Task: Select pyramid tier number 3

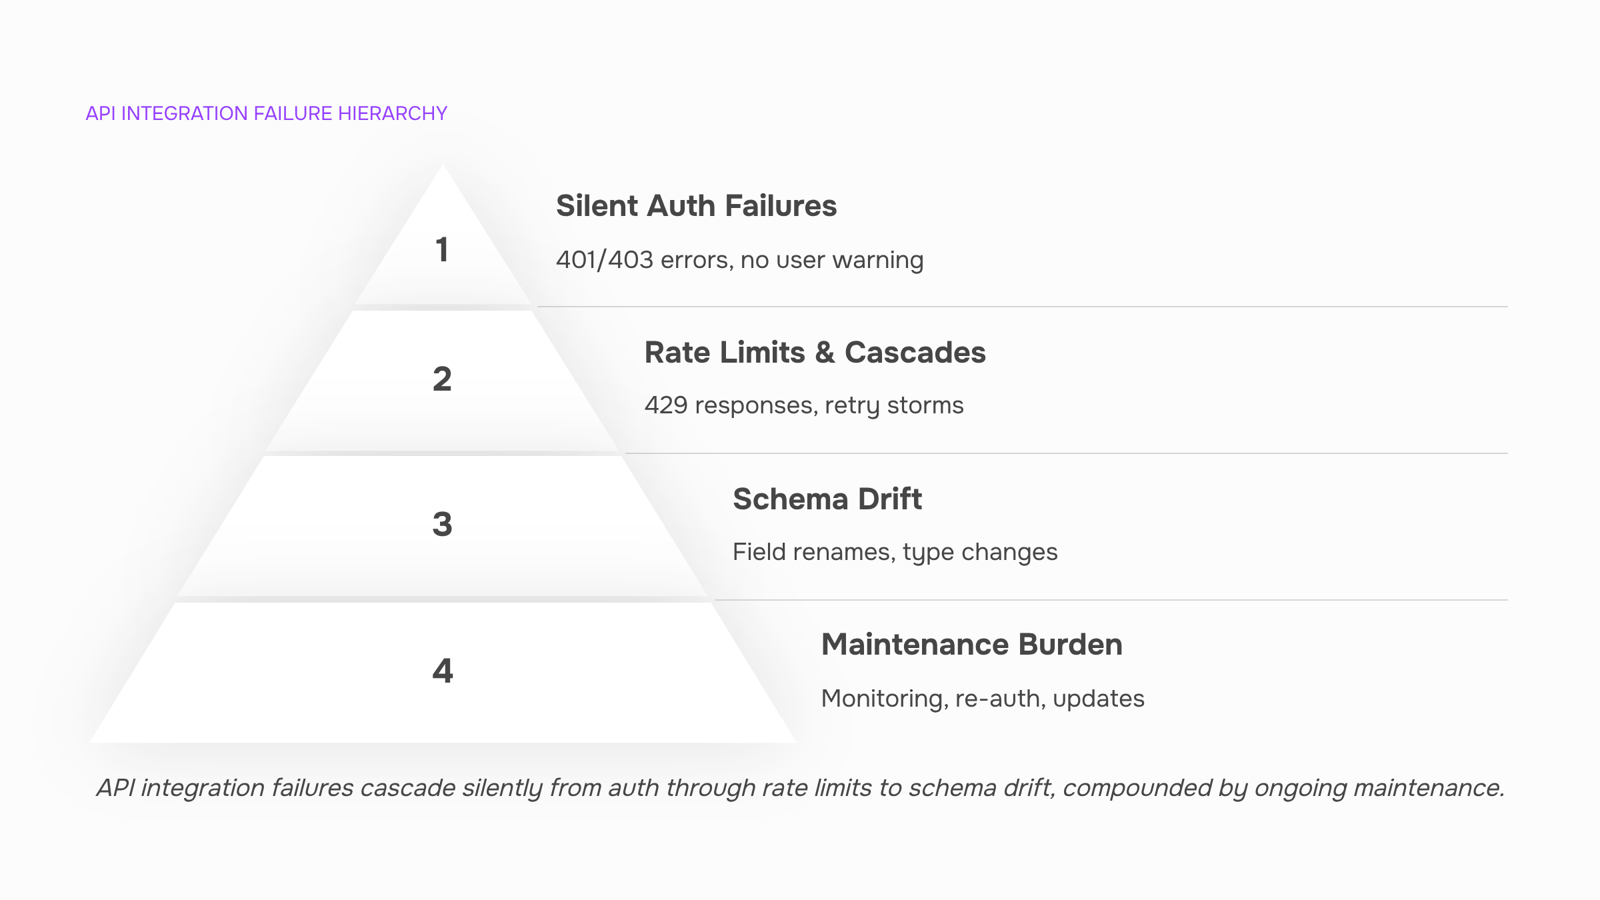Action: pos(442,524)
